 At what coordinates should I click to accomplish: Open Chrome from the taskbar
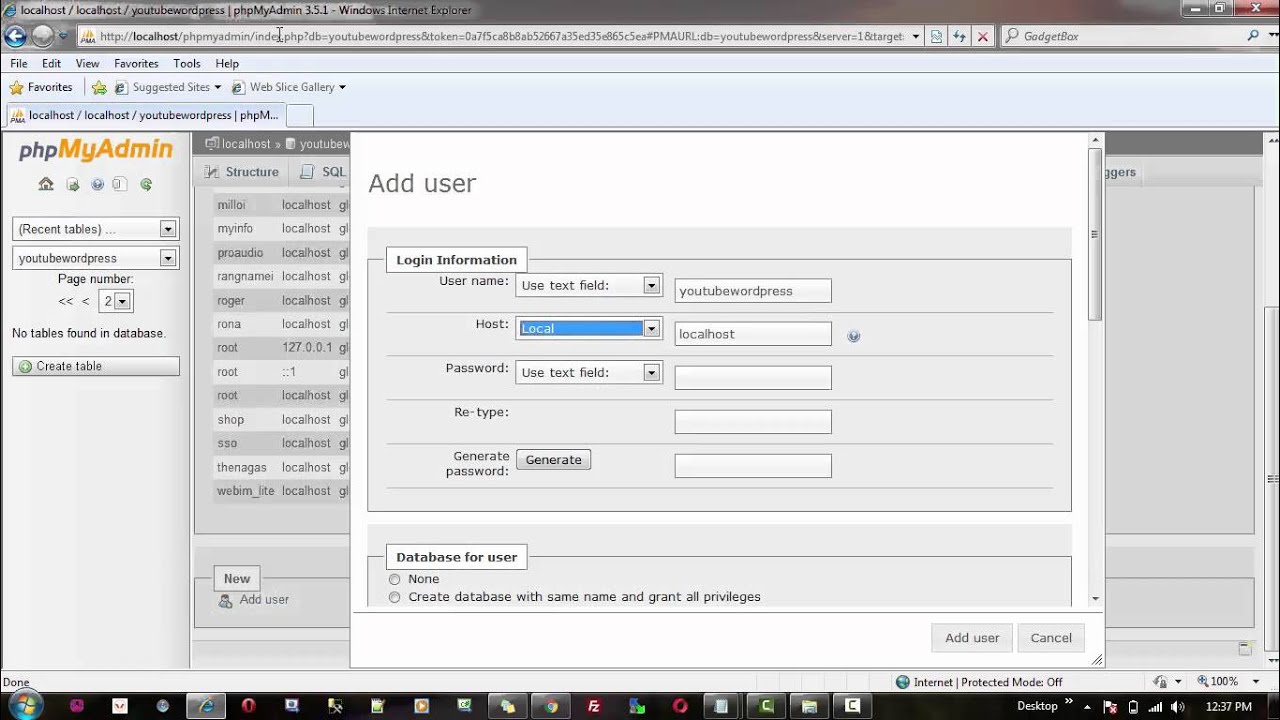[x=550, y=706]
